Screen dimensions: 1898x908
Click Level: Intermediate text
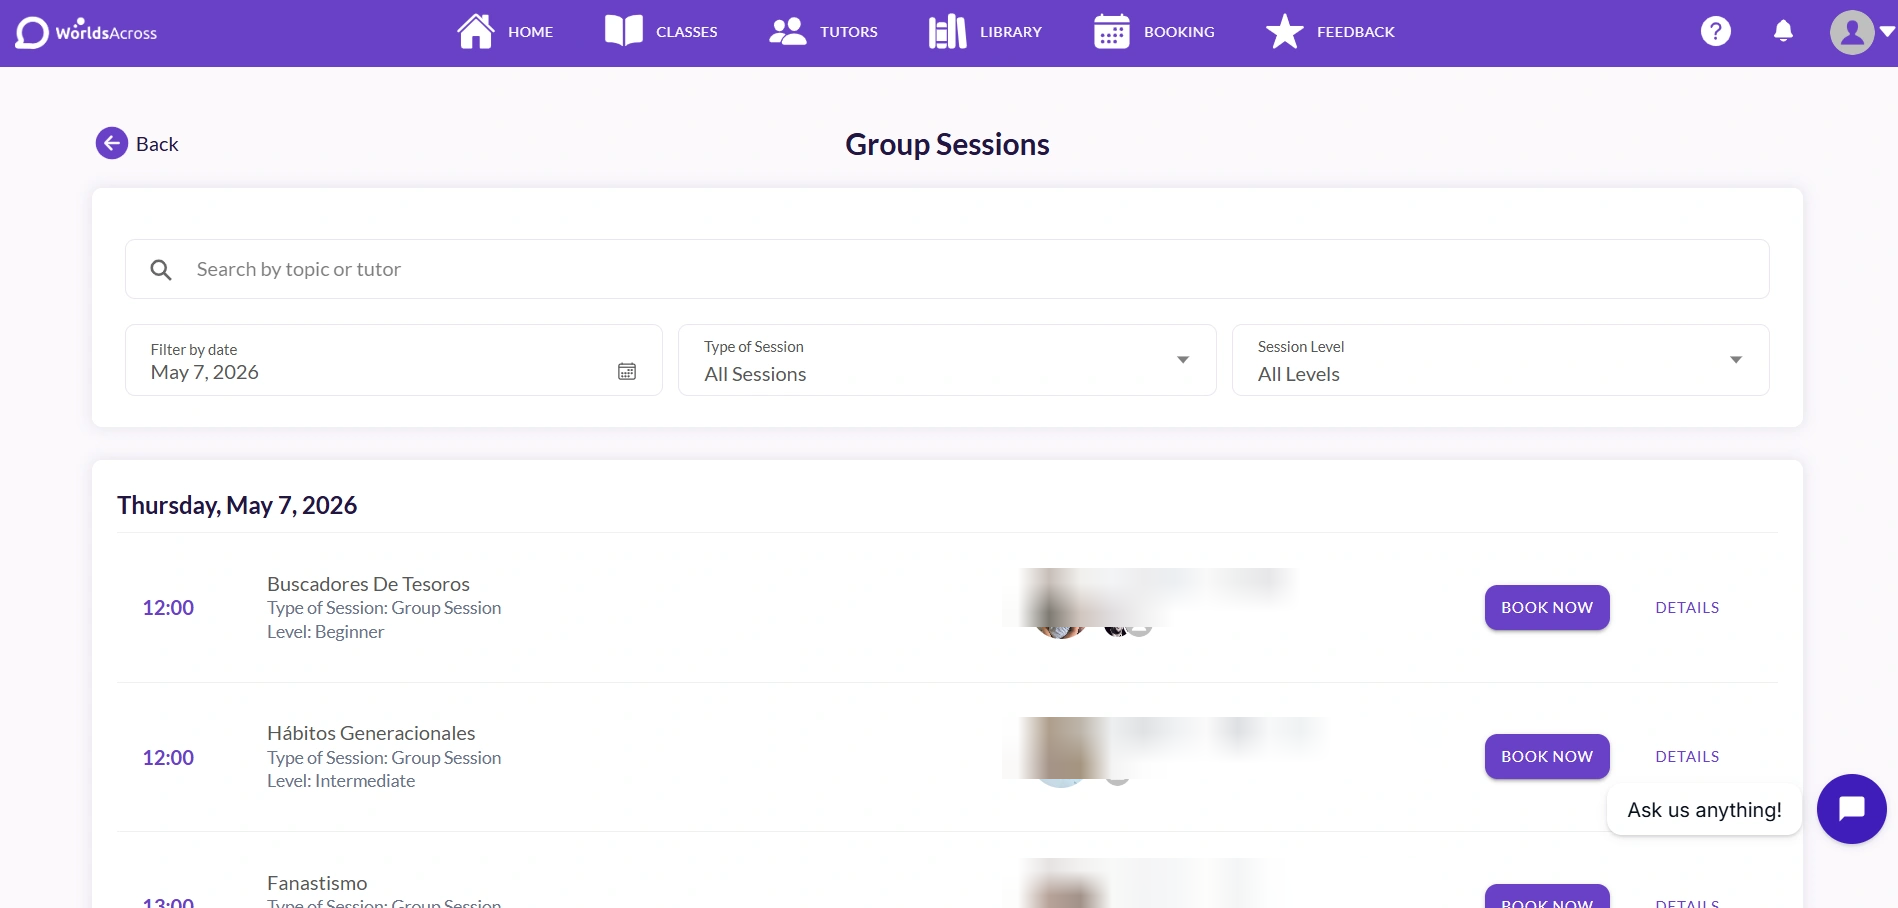341,781
